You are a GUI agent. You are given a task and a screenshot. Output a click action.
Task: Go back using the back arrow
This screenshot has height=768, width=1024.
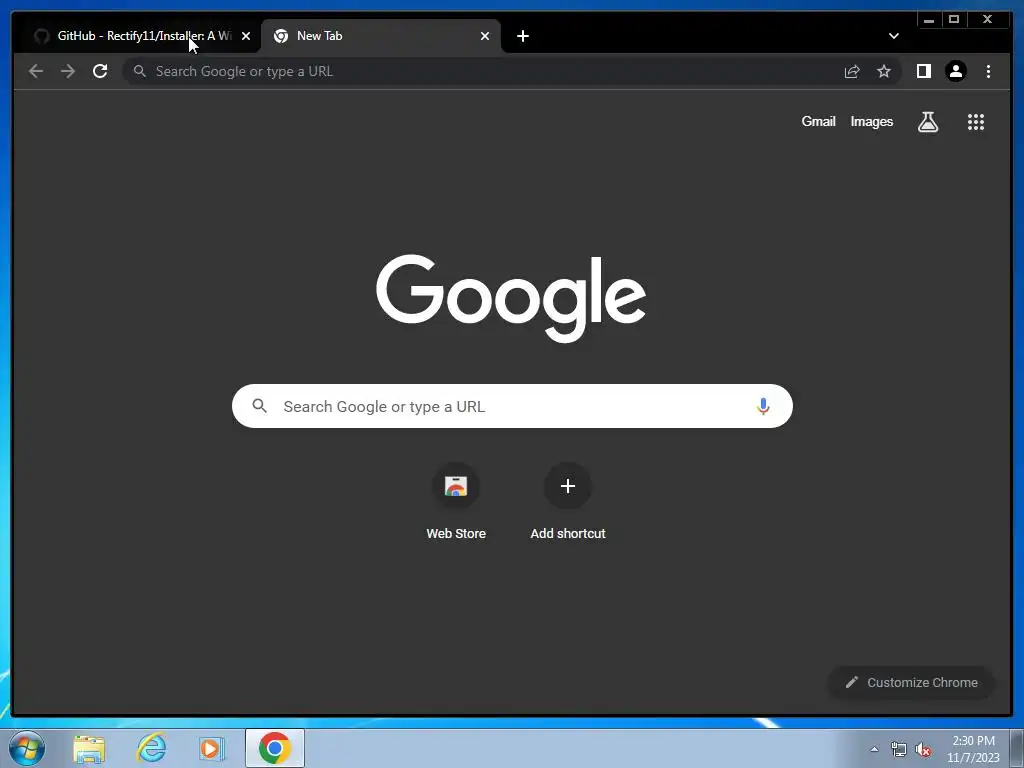pyautogui.click(x=36, y=71)
